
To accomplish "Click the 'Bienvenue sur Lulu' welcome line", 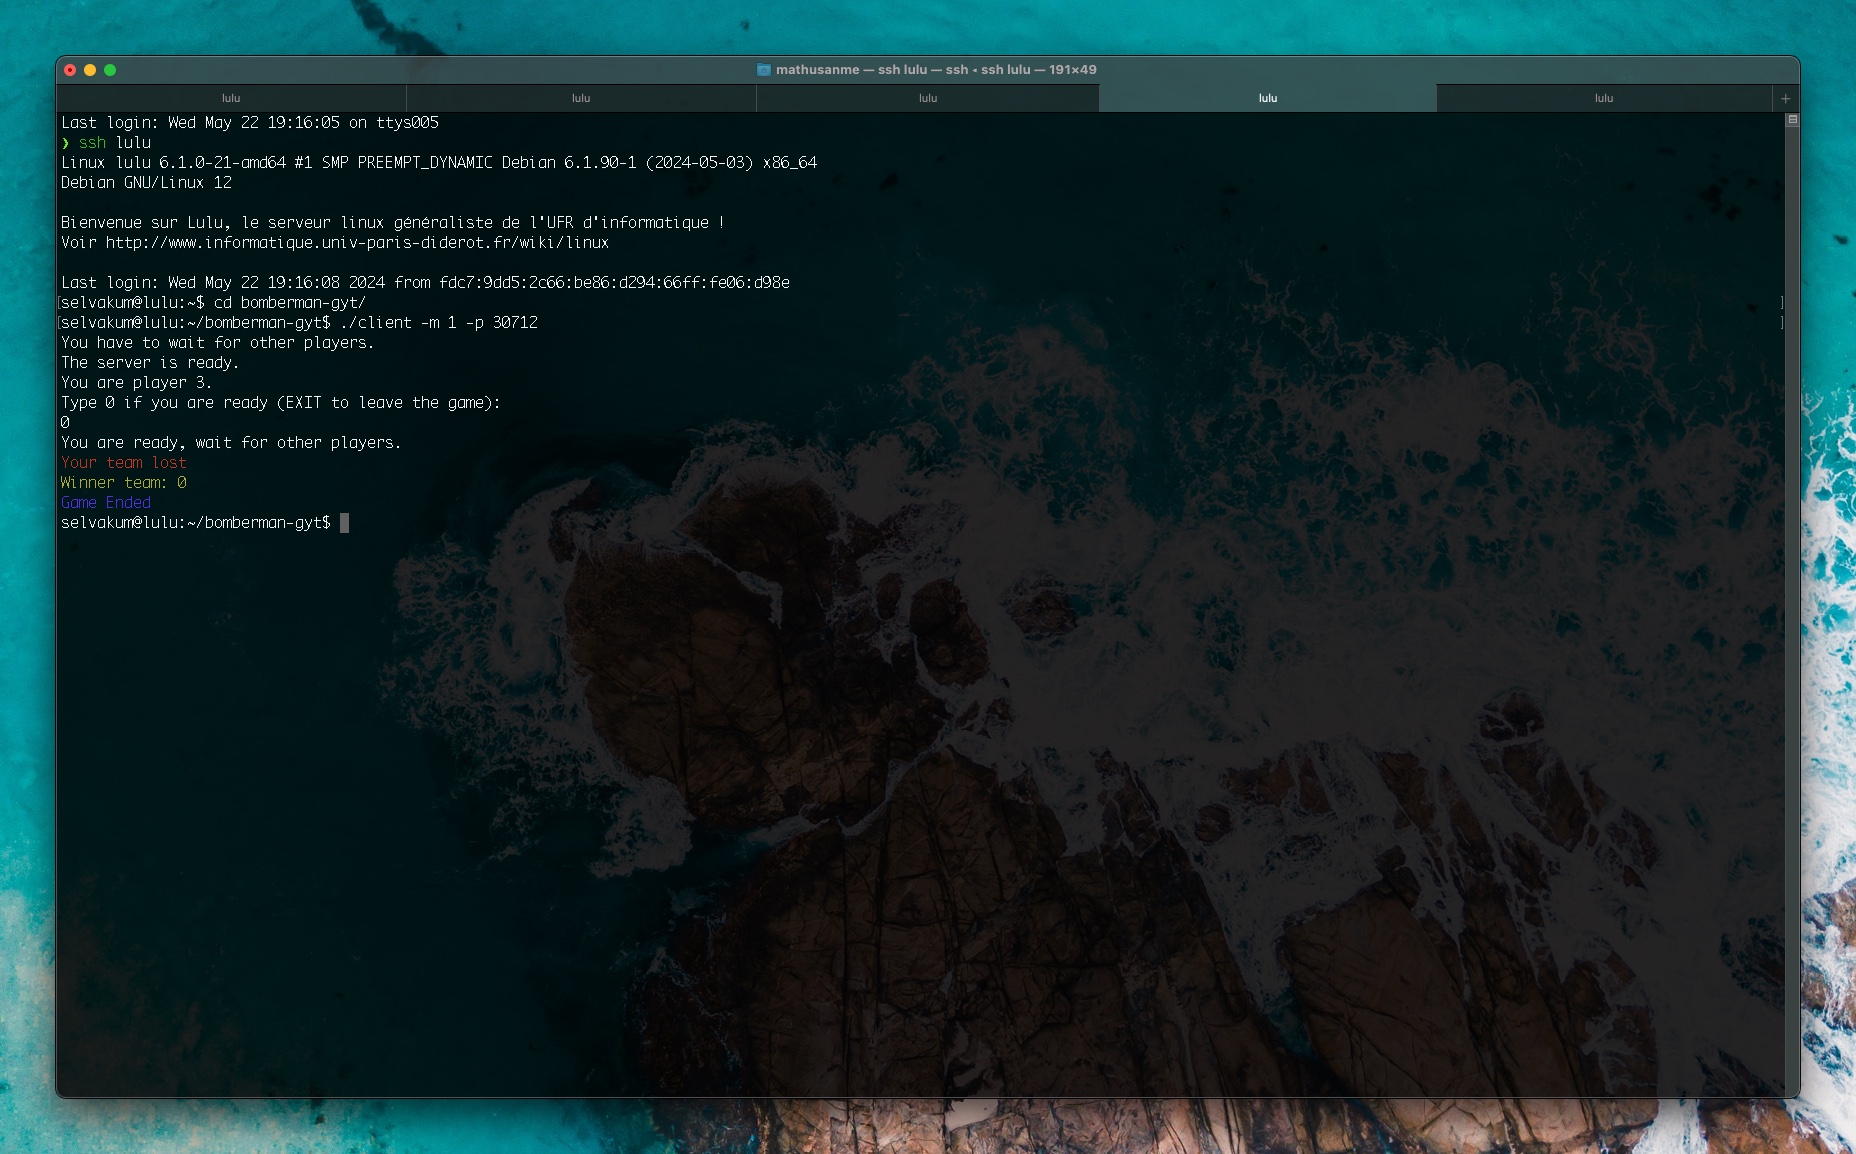I will pyautogui.click(x=393, y=223).
